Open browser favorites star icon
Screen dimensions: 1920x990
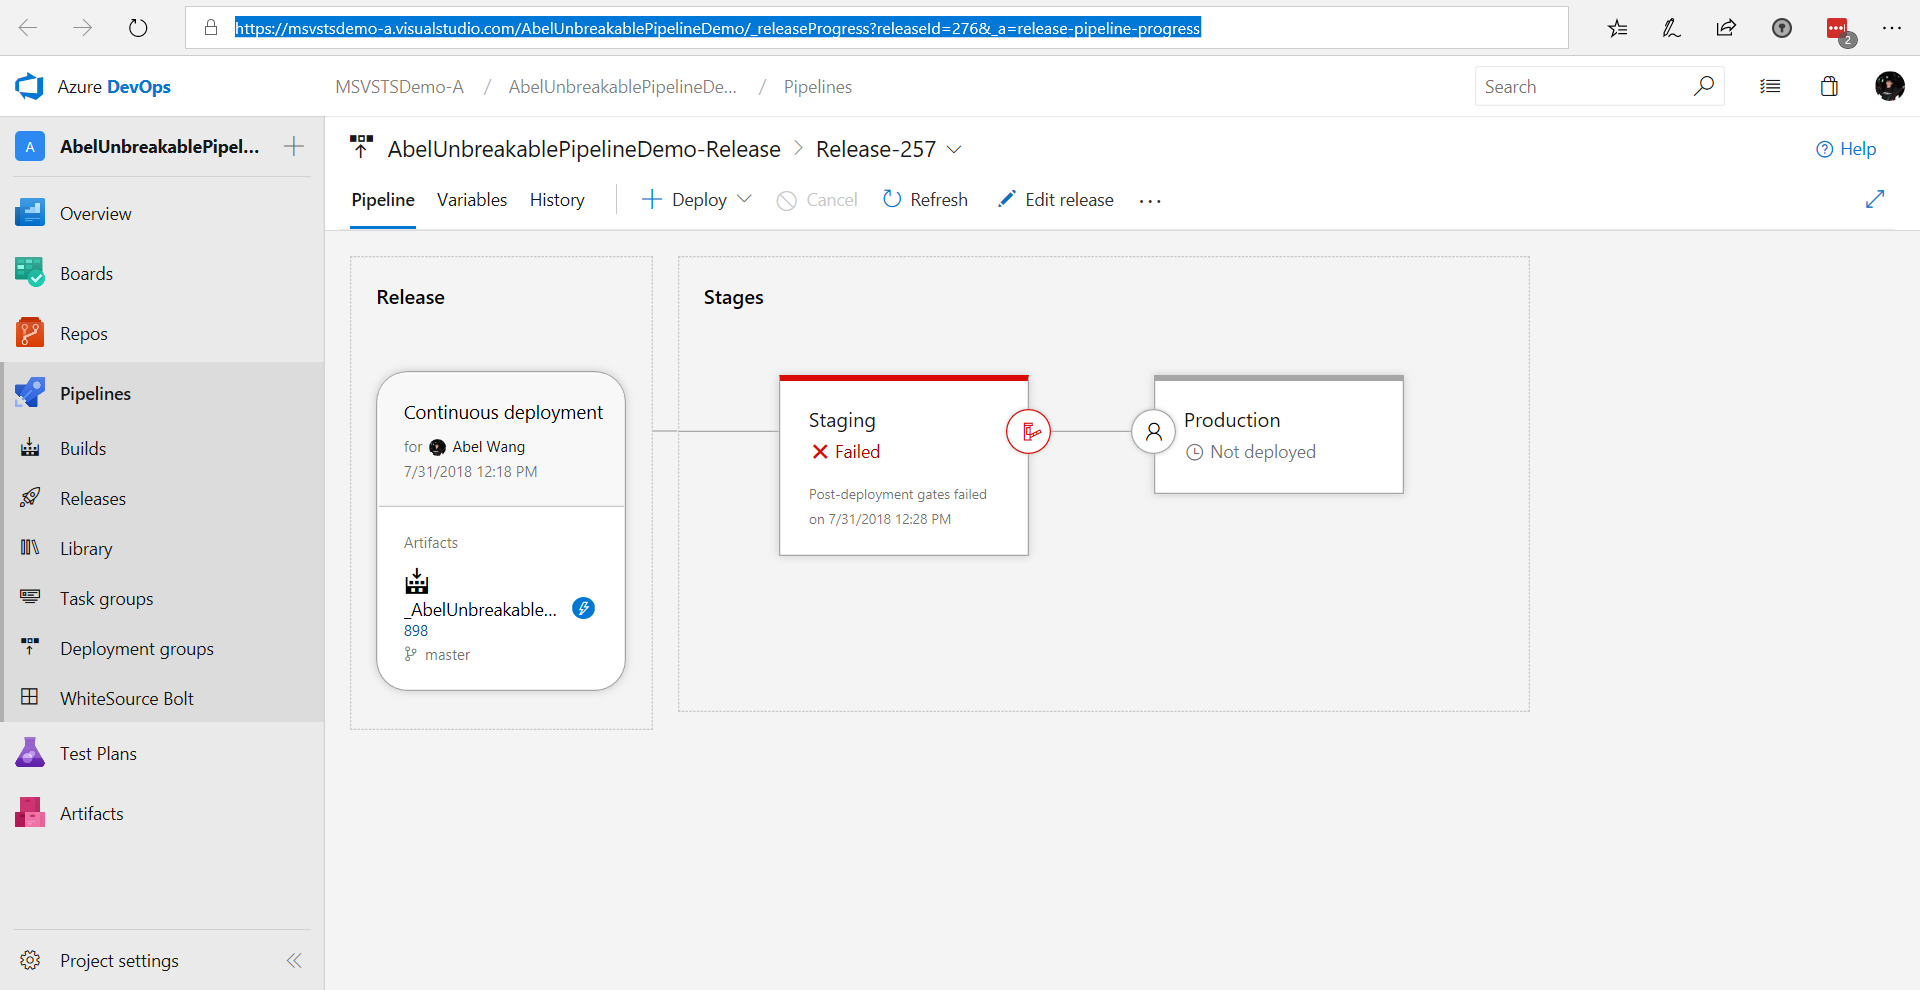point(1618,28)
